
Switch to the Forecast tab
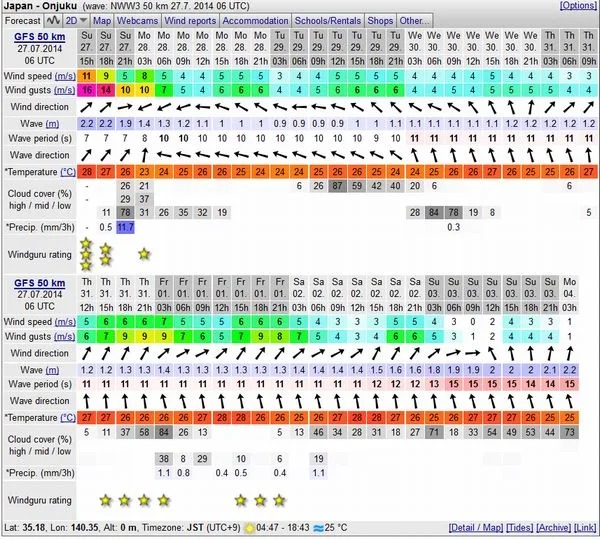(22, 21)
